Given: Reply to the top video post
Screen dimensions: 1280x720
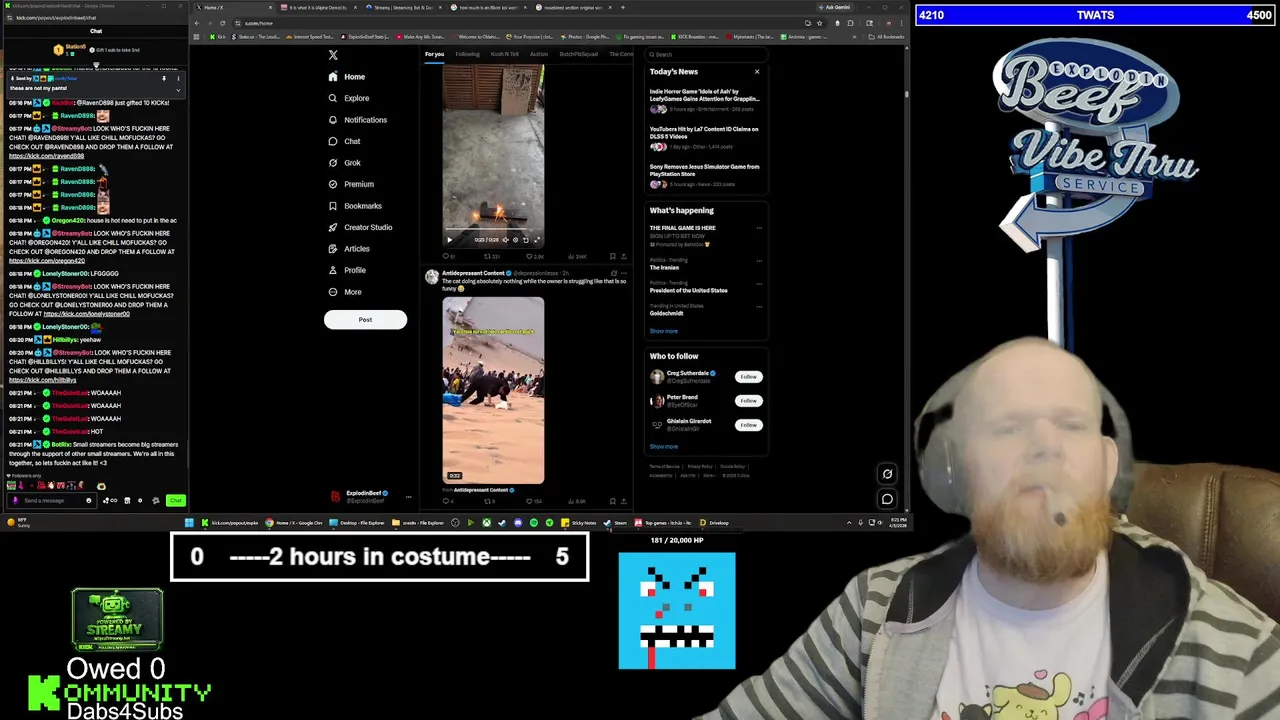Looking at the screenshot, I should click(446, 256).
